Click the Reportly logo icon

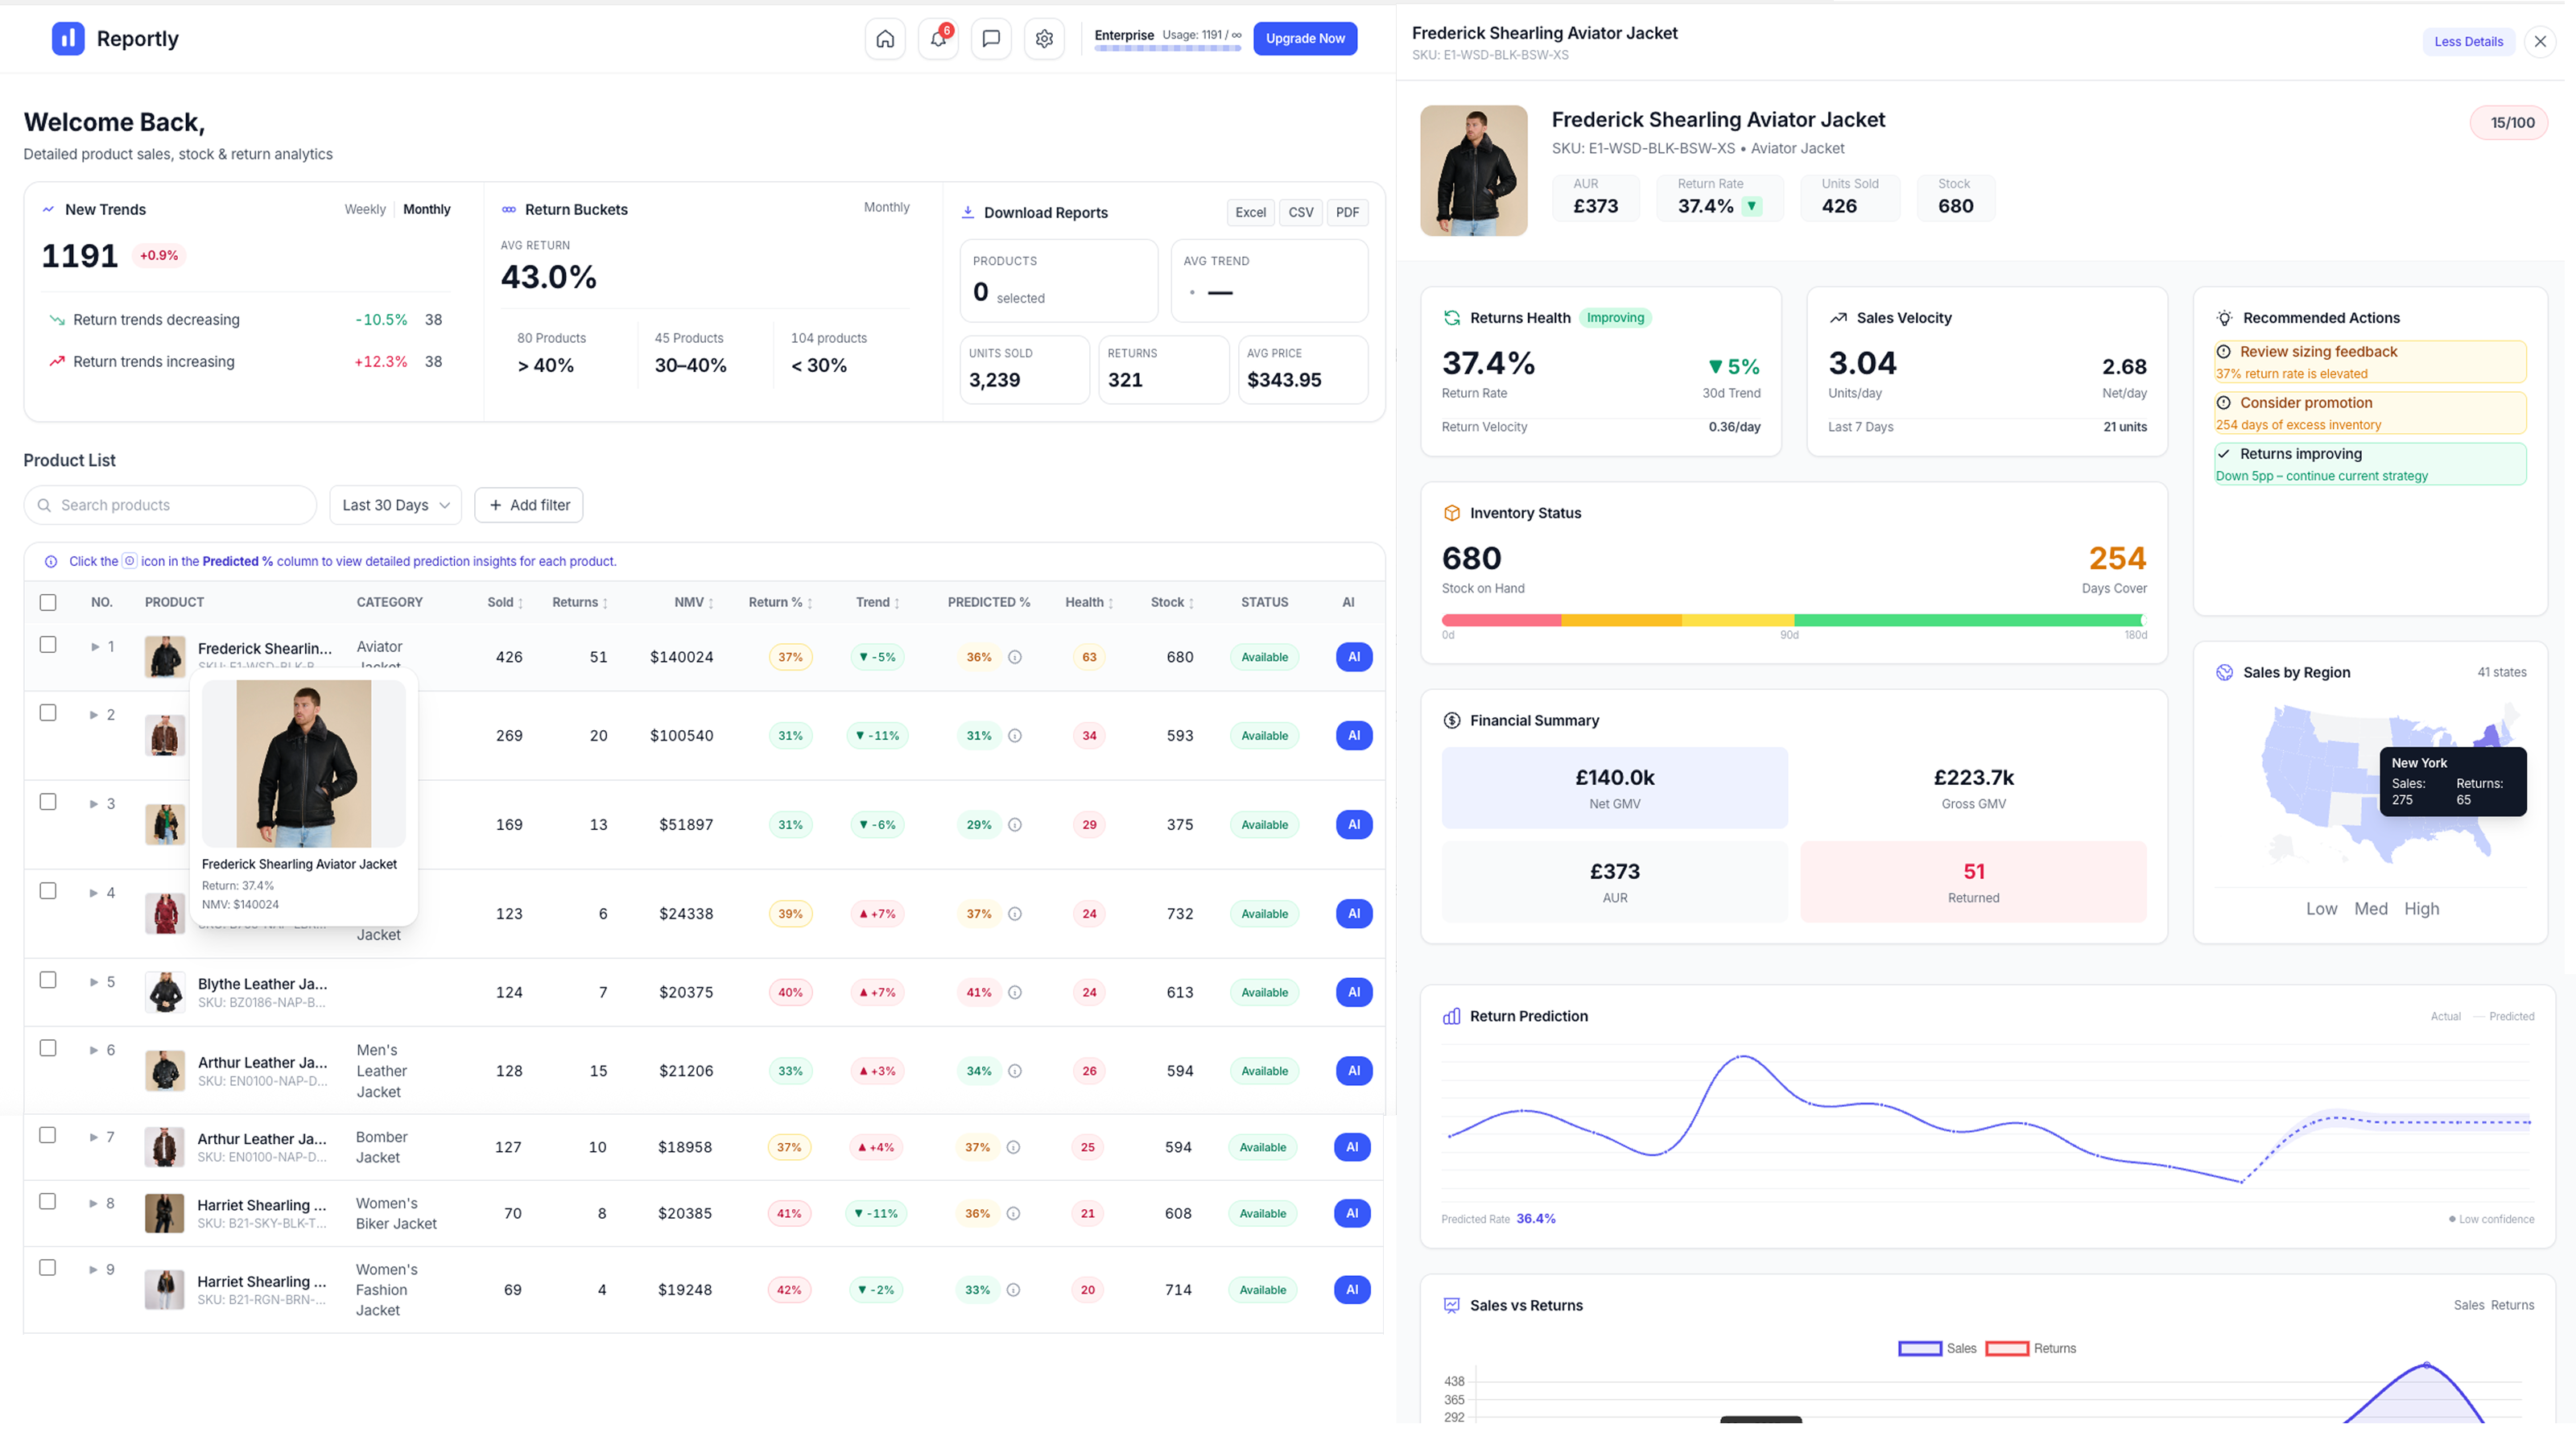pos(68,39)
